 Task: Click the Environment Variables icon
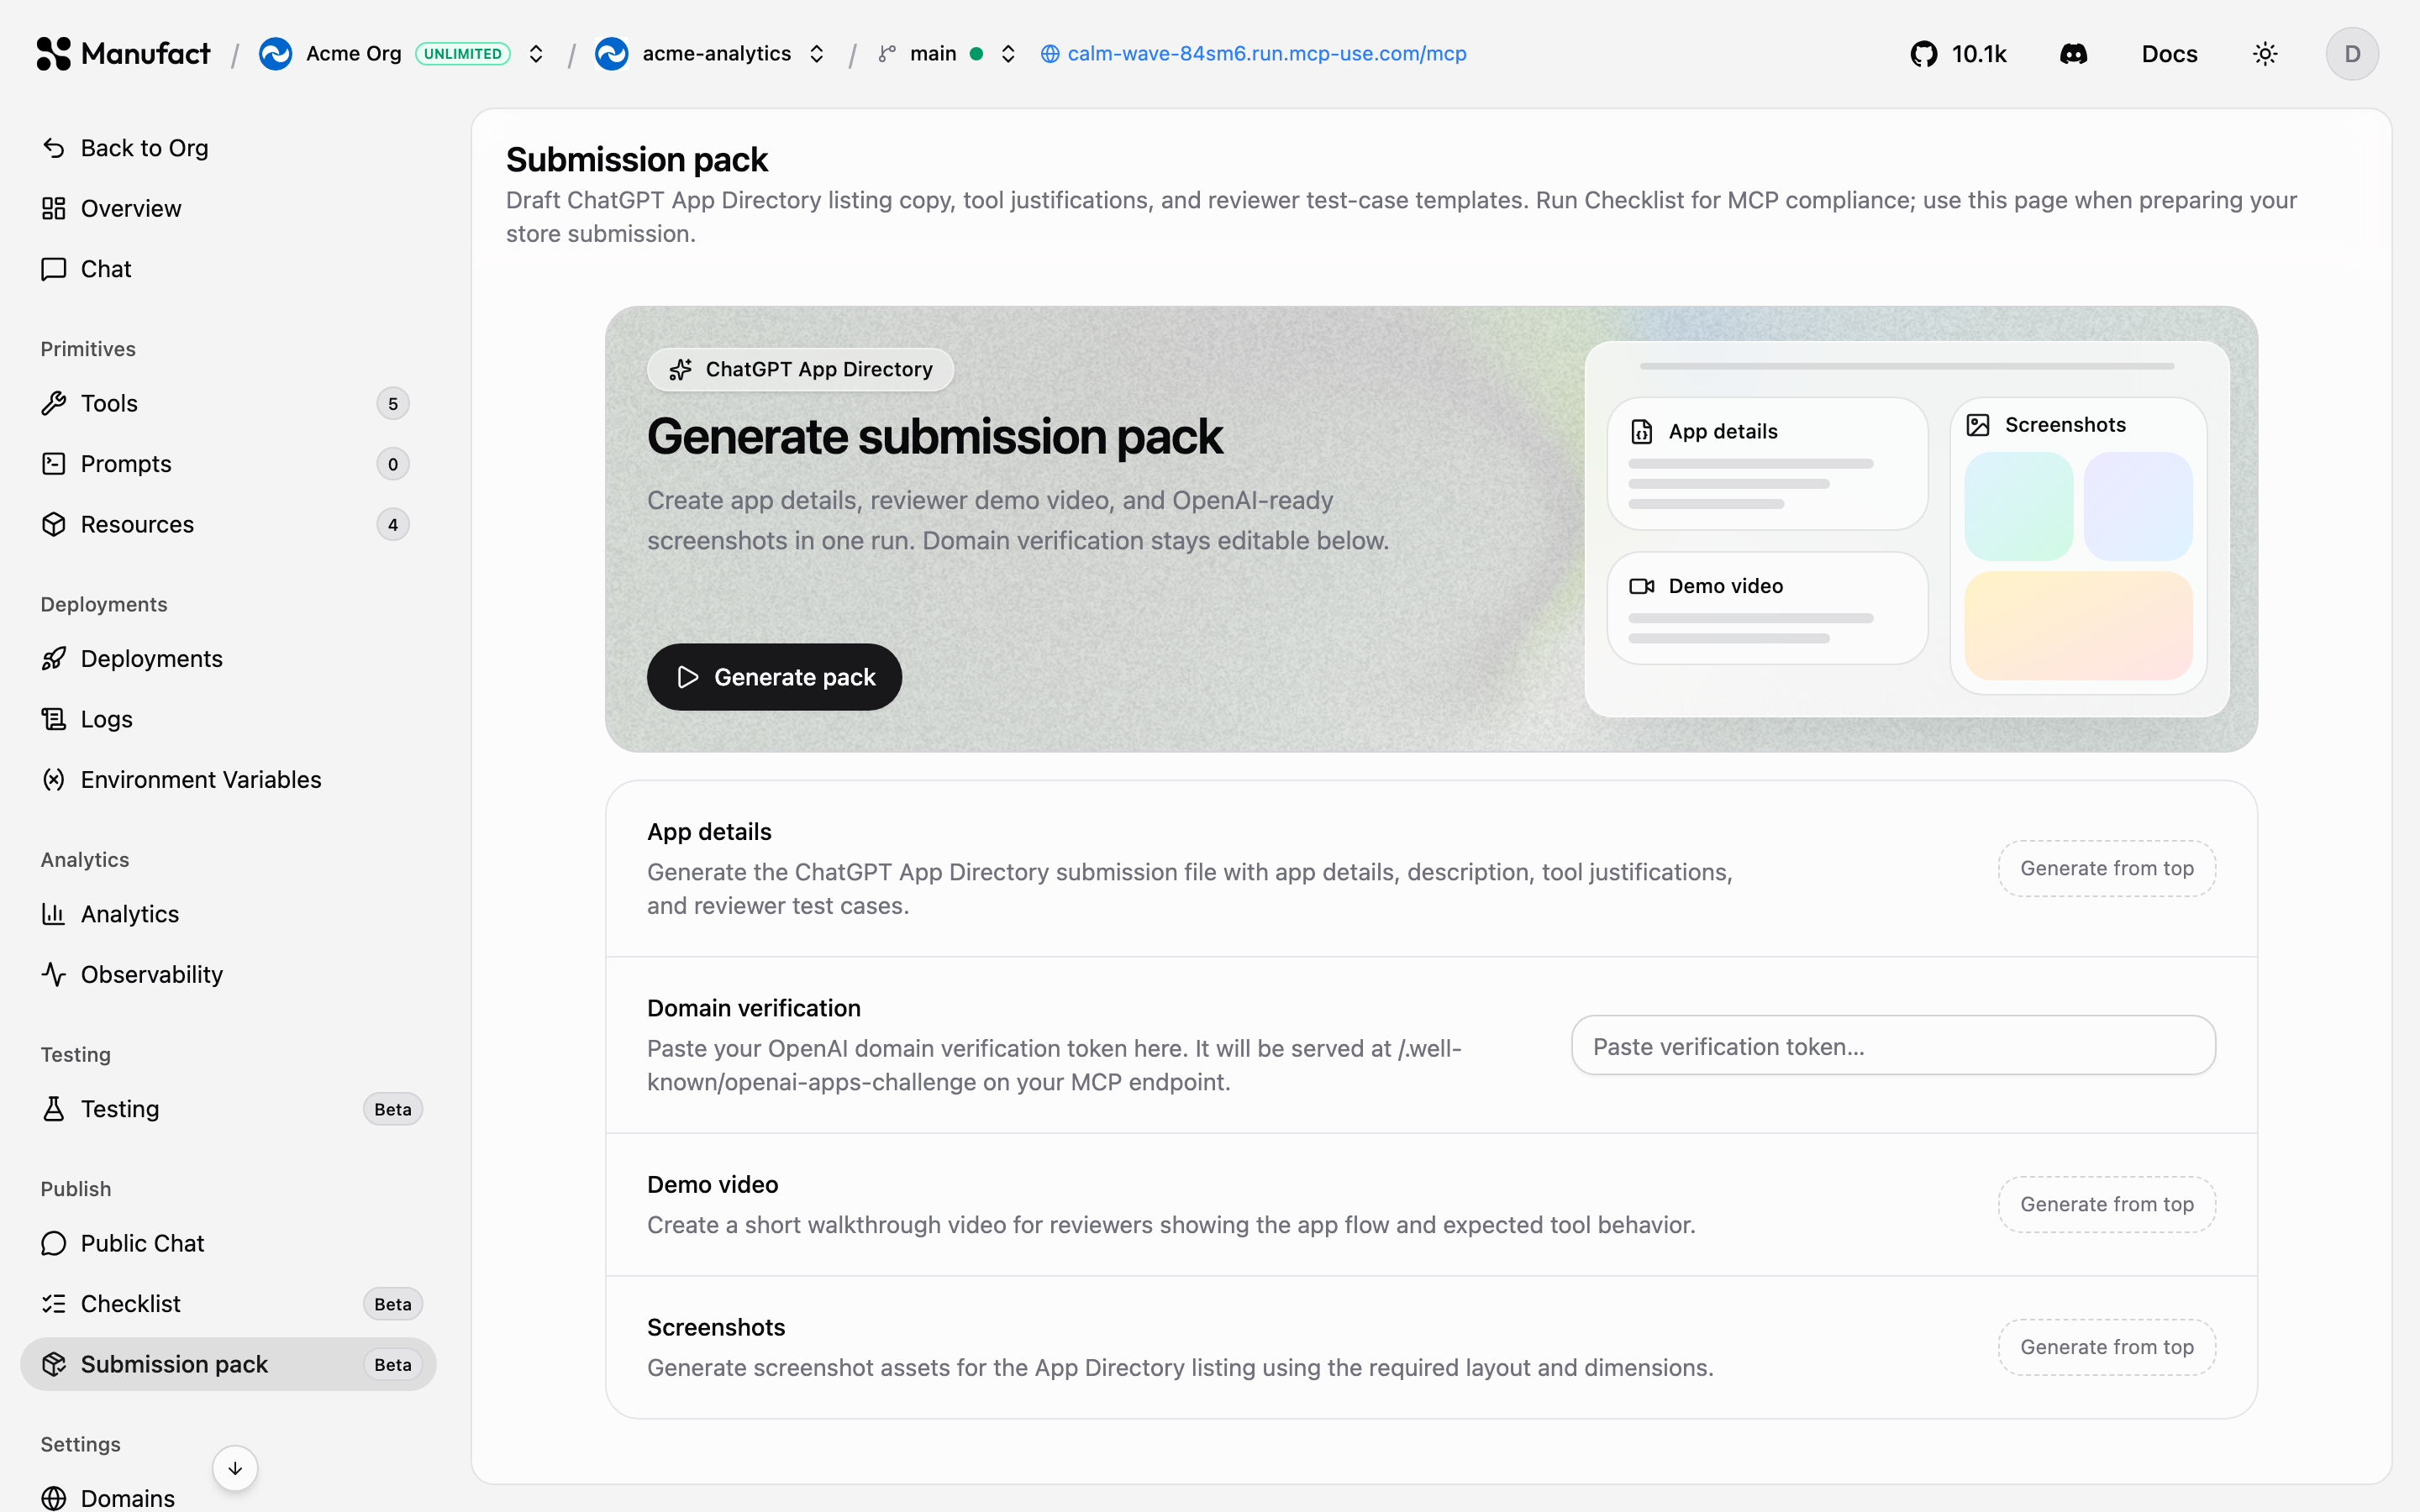coord(54,780)
